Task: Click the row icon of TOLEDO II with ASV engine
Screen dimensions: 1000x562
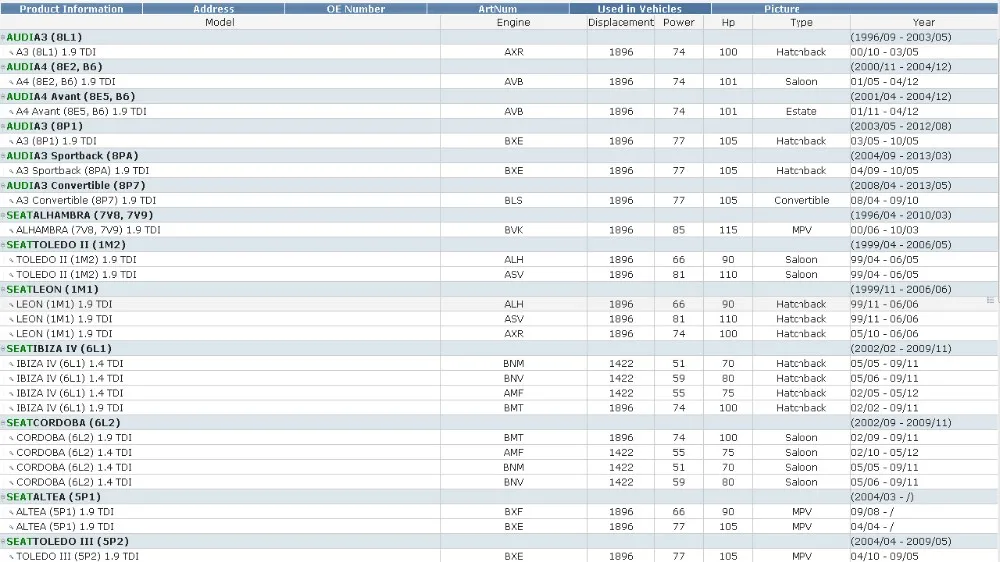Action: (11, 275)
